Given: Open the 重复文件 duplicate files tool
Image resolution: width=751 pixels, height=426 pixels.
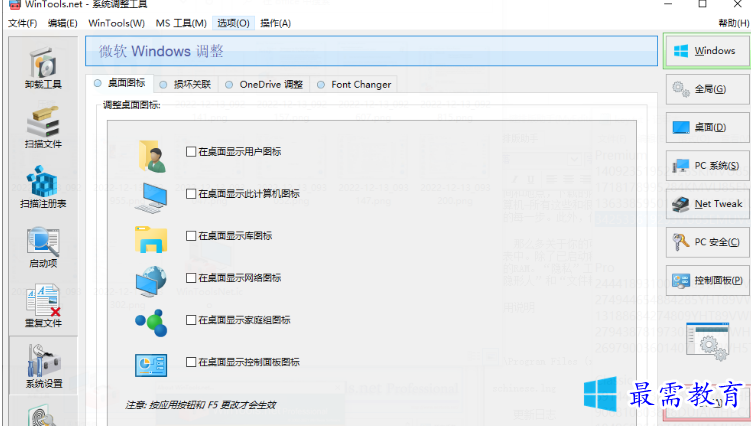Looking at the screenshot, I should [x=43, y=305].
